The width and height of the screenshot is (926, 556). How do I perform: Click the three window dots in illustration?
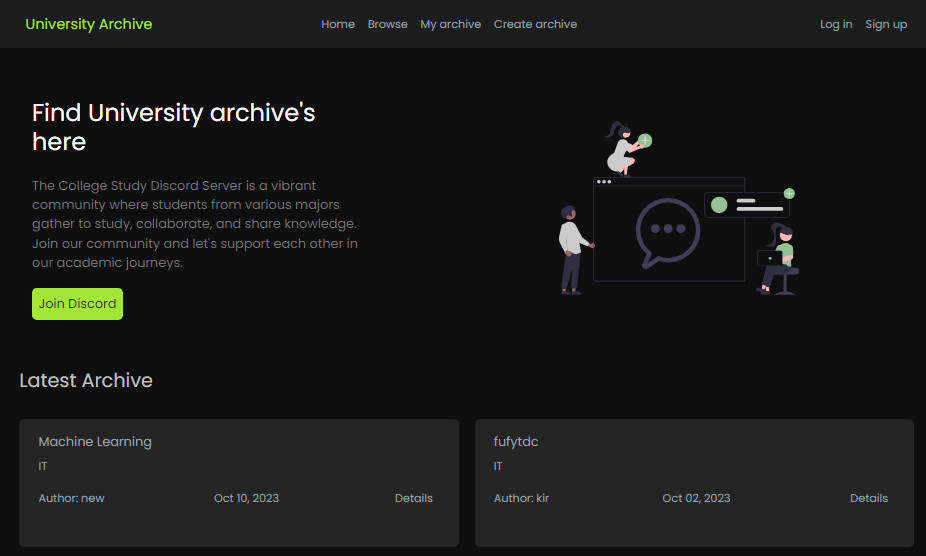coord(603,182)
